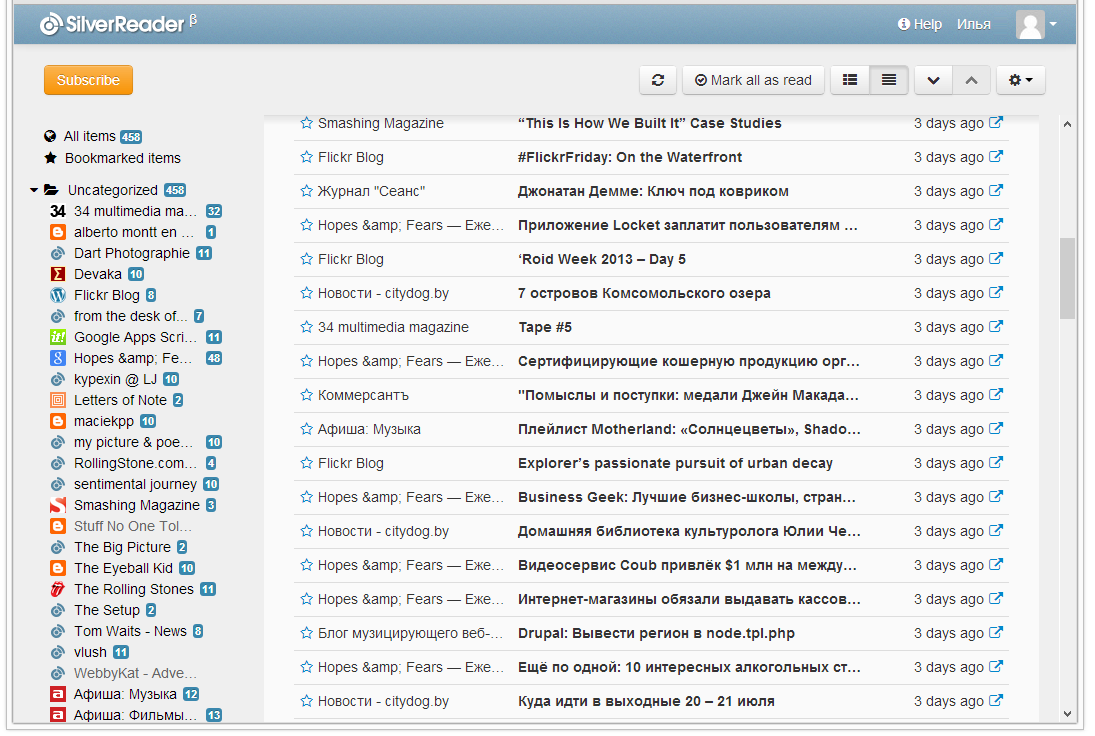
Task: Select maciekpp feed
Action: [103, 421]
